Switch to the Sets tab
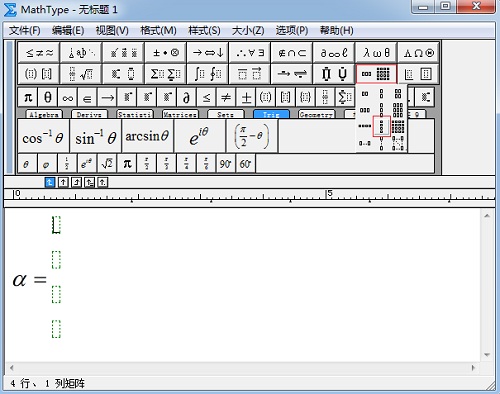The height and width of the screenshot is (394, 500). coord(226,114)
